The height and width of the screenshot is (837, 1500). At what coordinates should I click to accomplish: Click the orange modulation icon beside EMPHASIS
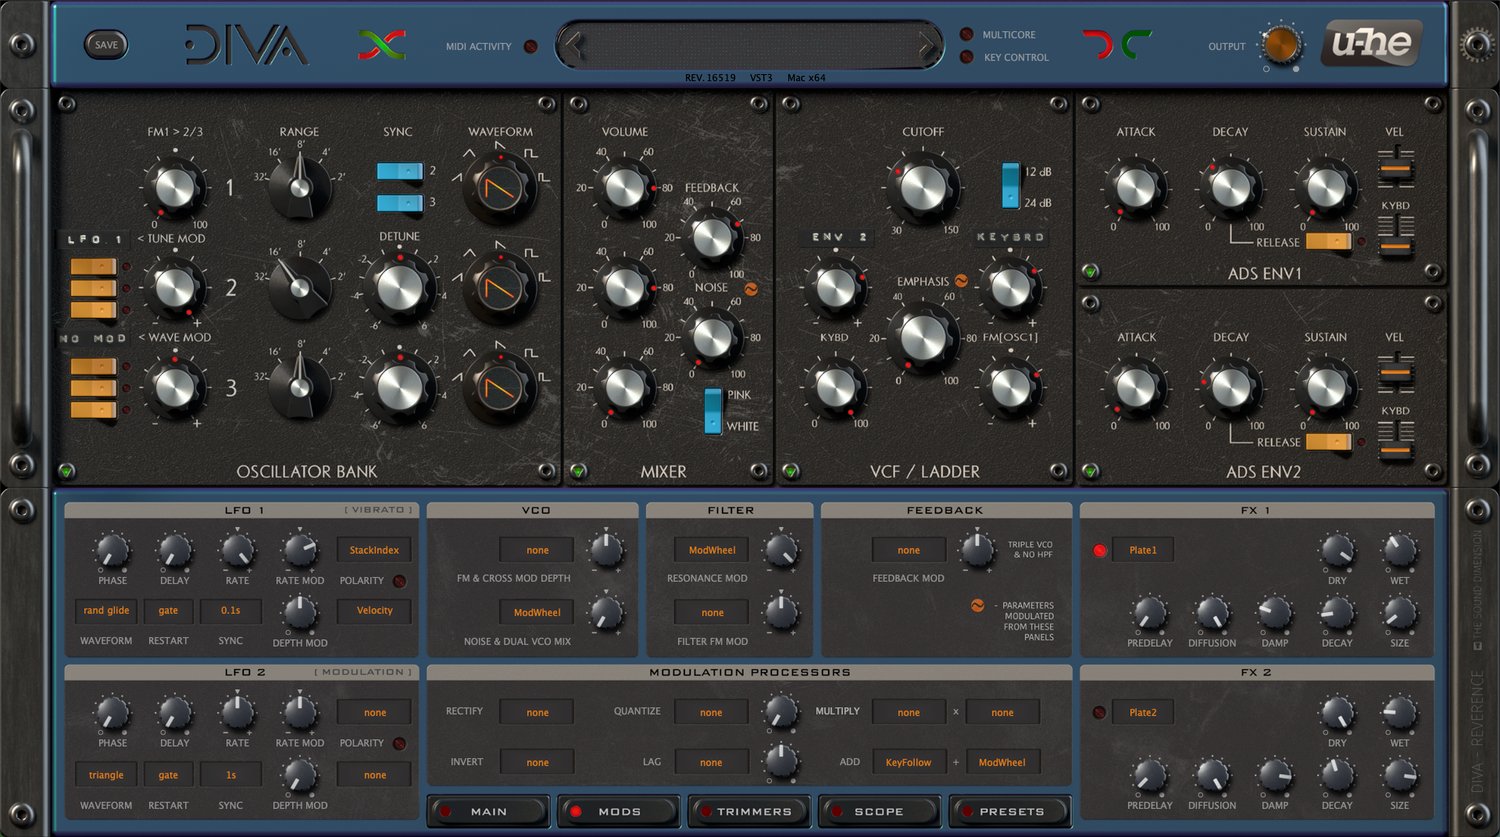coord(961,281)
